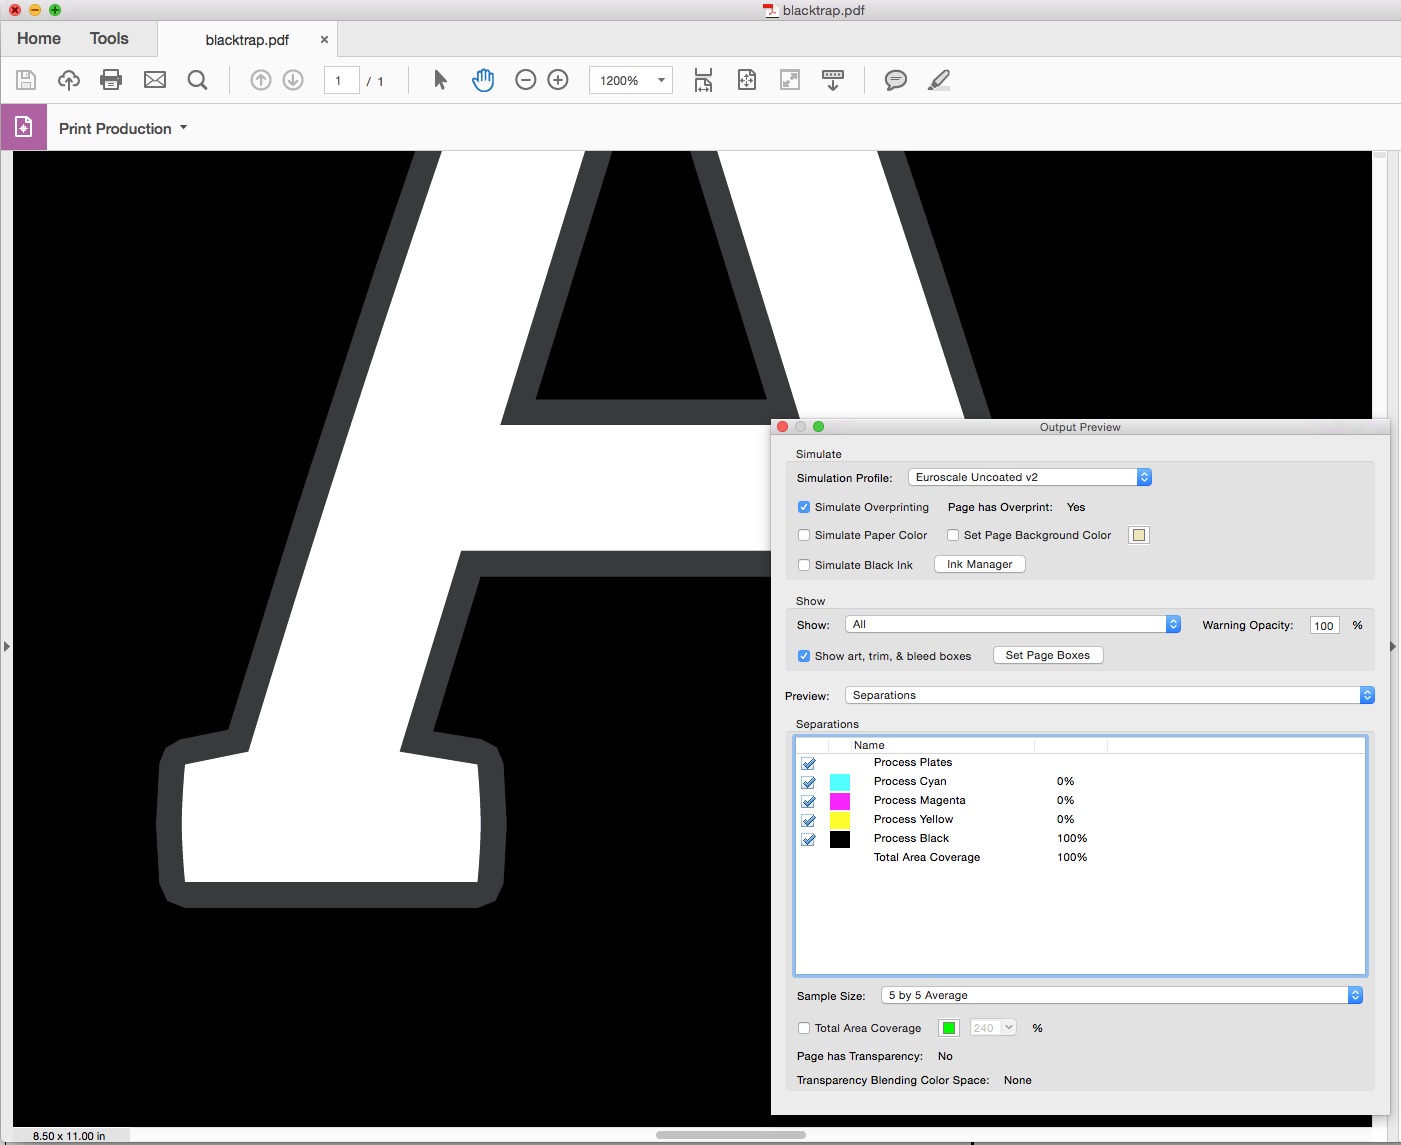Open the Print Production menu arrow

pyautogui.click(x=184, y=128)
